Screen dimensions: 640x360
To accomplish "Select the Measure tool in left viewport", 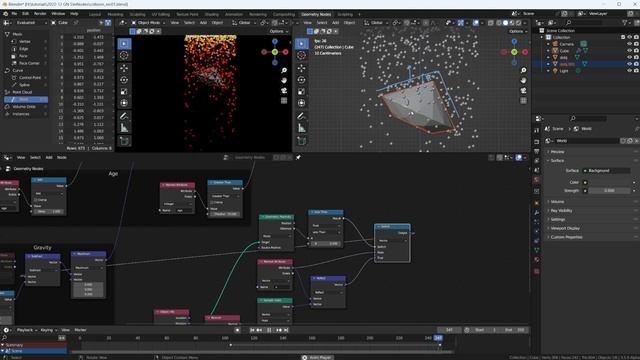I will (124, 128).
